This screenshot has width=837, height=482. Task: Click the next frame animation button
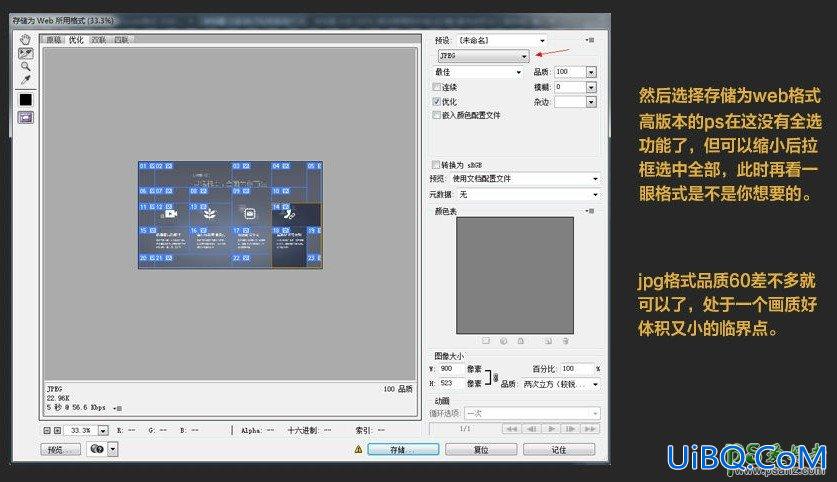(x=570, y=429)
